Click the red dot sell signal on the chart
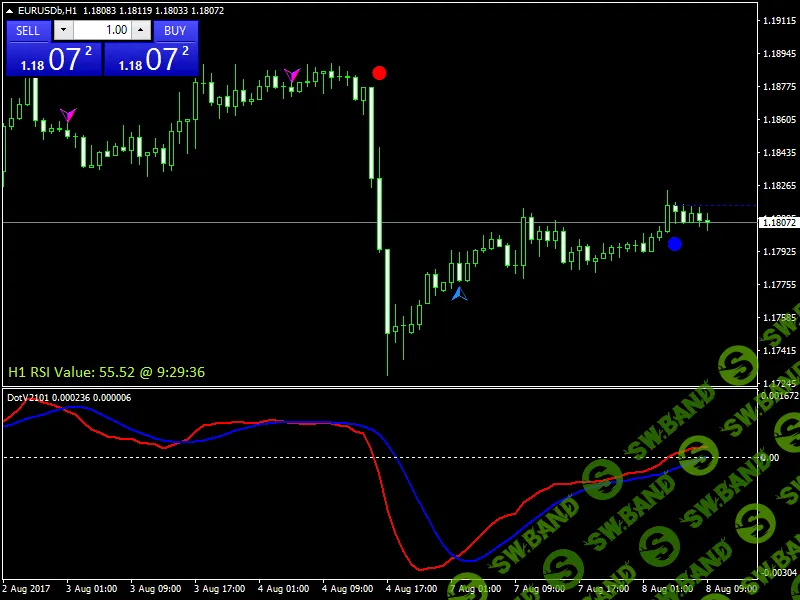This screenshot has height=600, width=800. click(x=379, y=72)
